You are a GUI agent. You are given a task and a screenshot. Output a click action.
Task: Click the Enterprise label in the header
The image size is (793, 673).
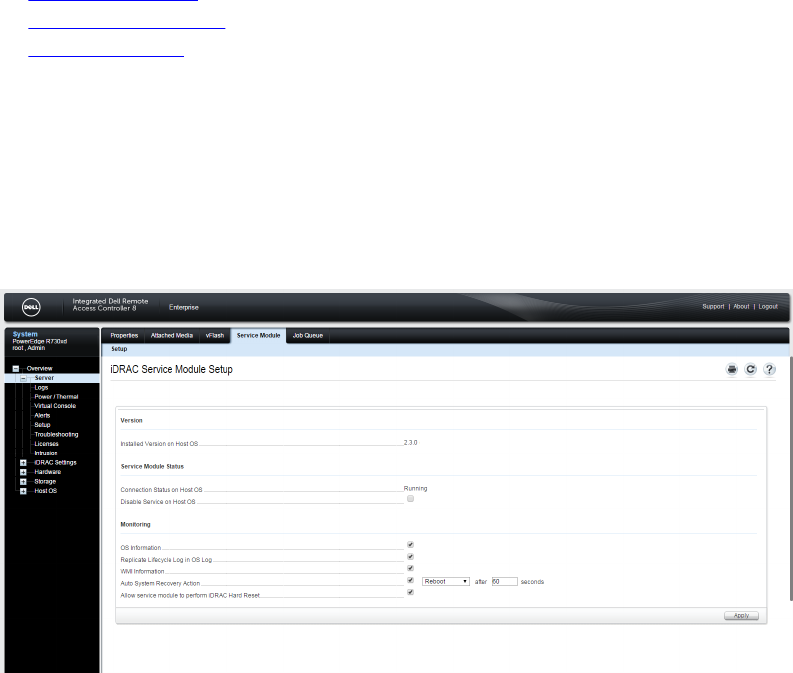pos(184,307)
